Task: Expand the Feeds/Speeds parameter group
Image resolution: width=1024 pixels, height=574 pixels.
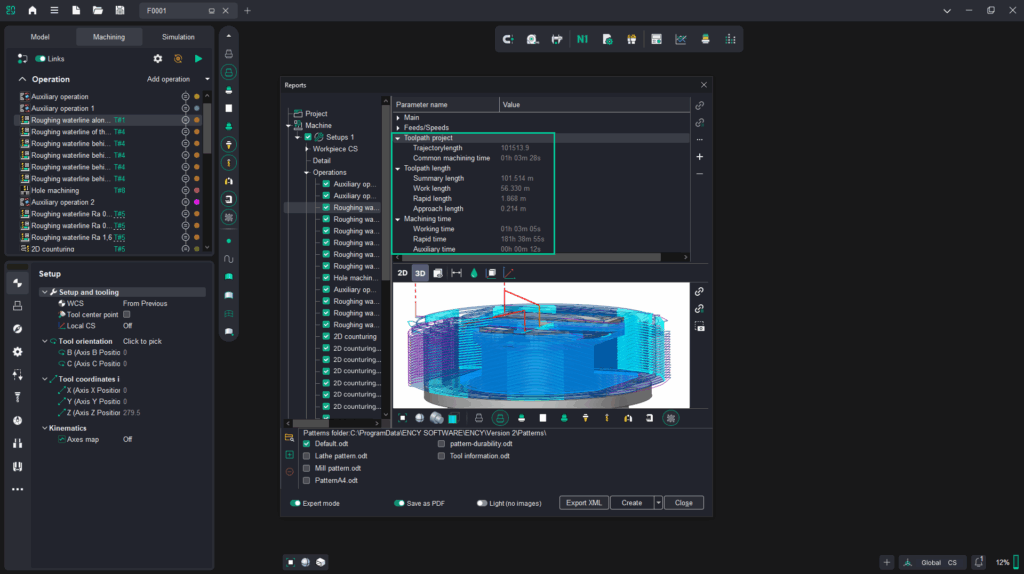Action: click(x=398, y=128)
